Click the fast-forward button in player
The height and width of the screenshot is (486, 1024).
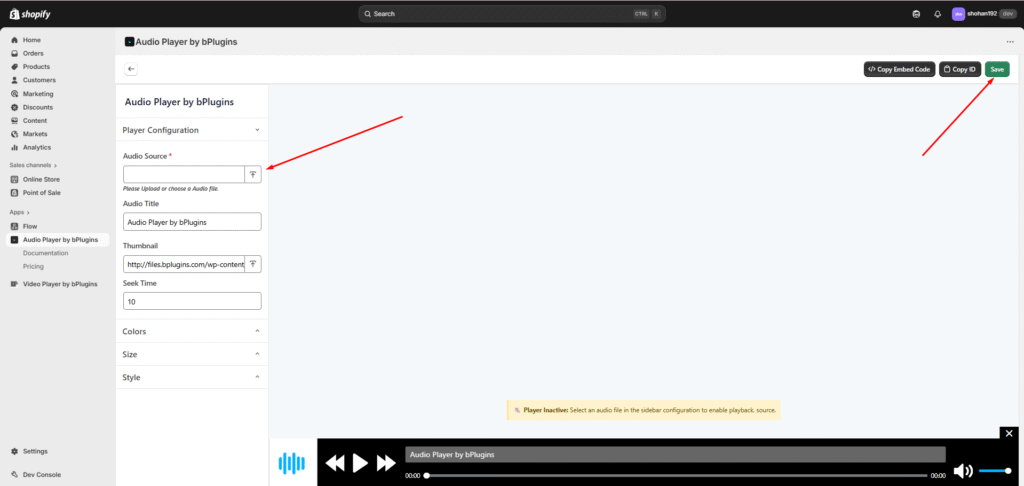point(386,463)
